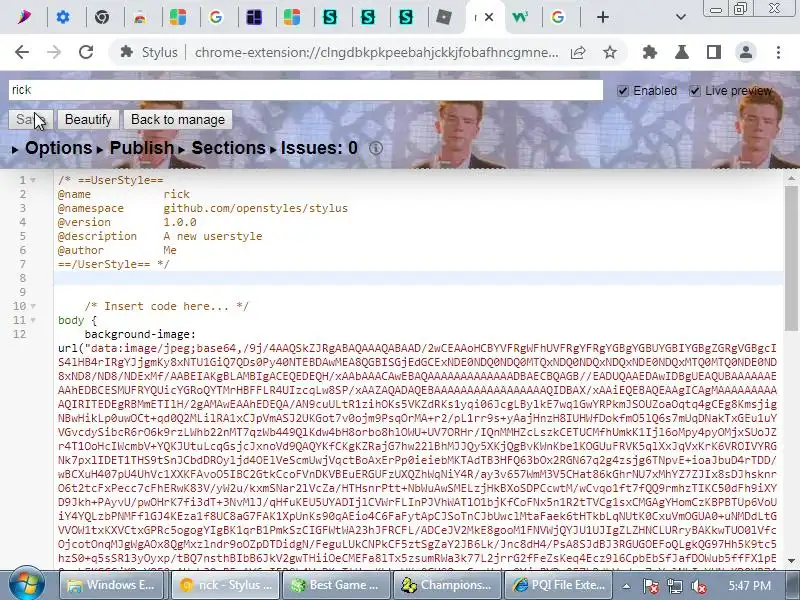Switch to the first Google tab
Image resolution: width=800 pixels, height=600 pixels.
click(x=216, y=17)
